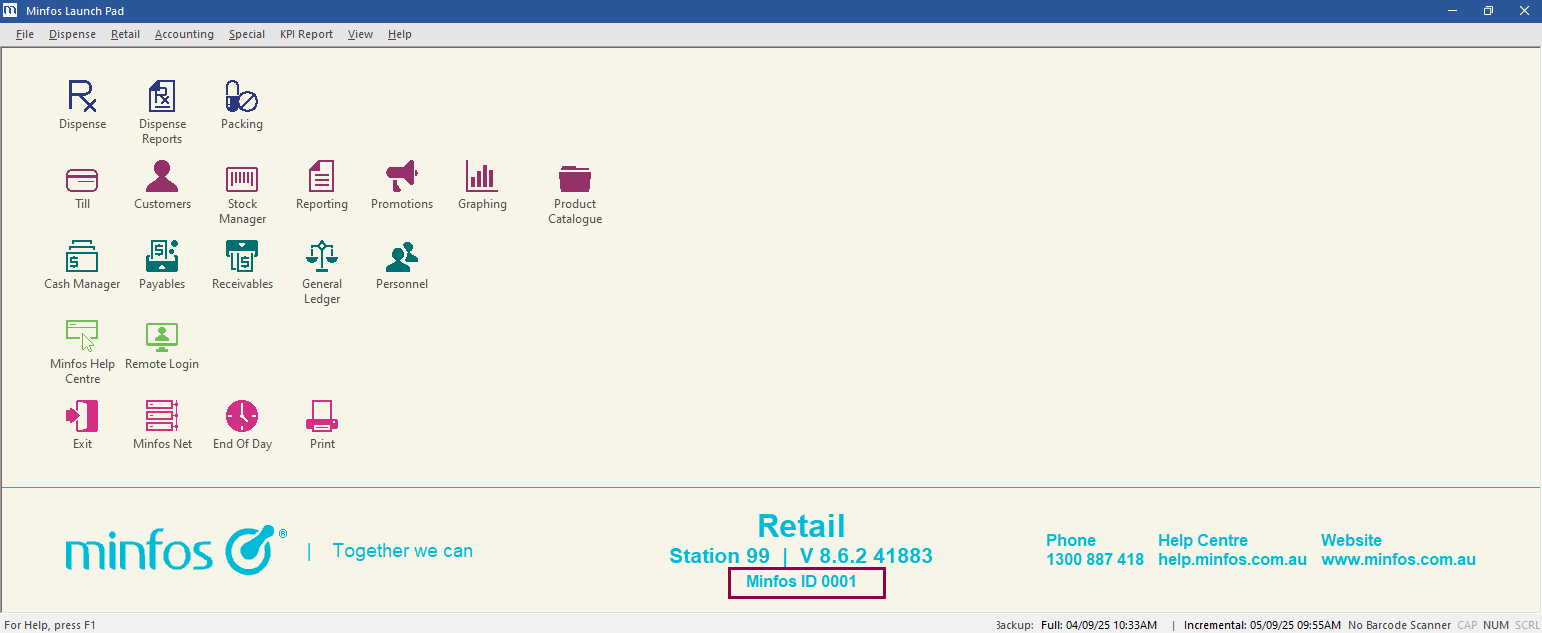Open the KPI Report menu

pos(306,34)
